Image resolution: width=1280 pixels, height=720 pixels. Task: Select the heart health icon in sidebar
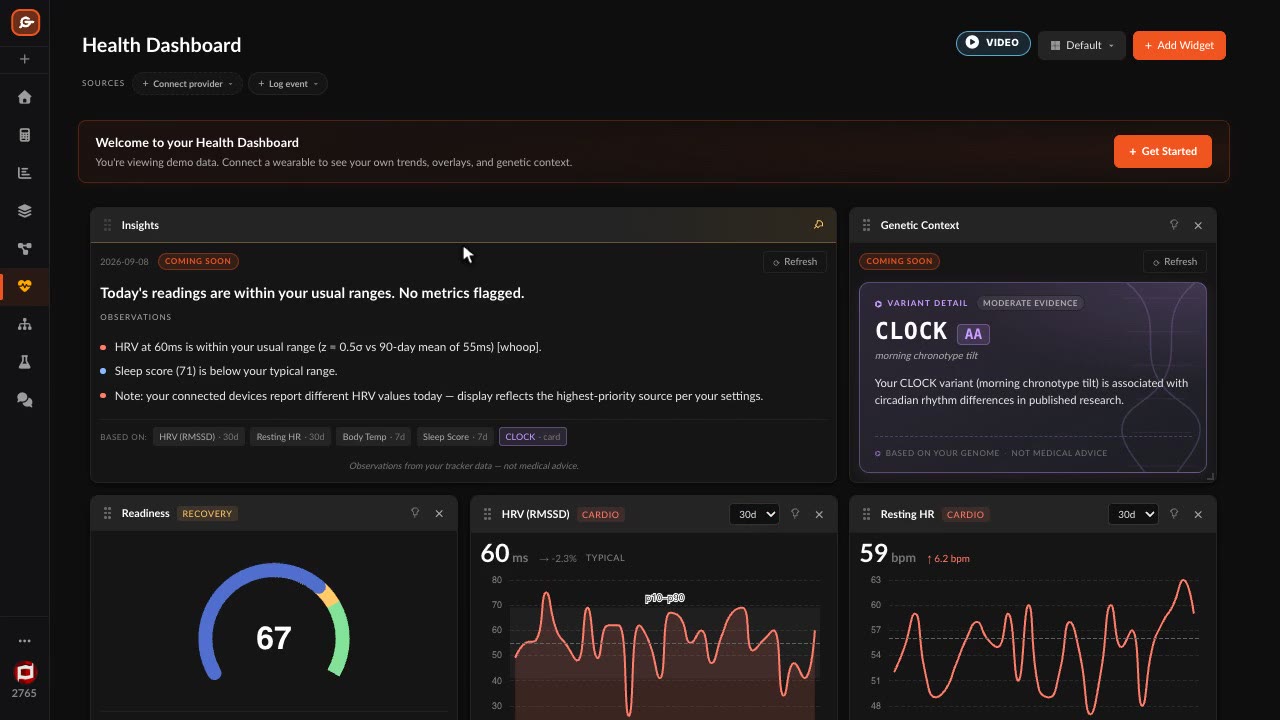pyautogui.click(x=25, y=287)
